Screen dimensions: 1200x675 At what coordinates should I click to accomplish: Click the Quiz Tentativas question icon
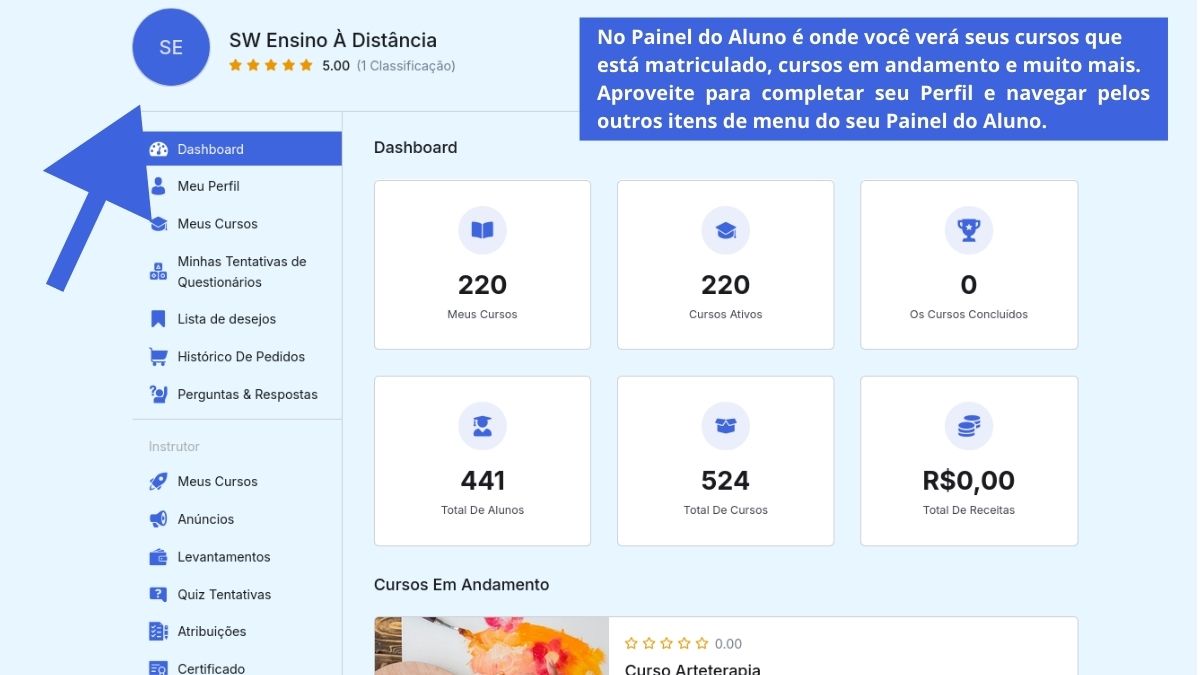tap(158, 594)
